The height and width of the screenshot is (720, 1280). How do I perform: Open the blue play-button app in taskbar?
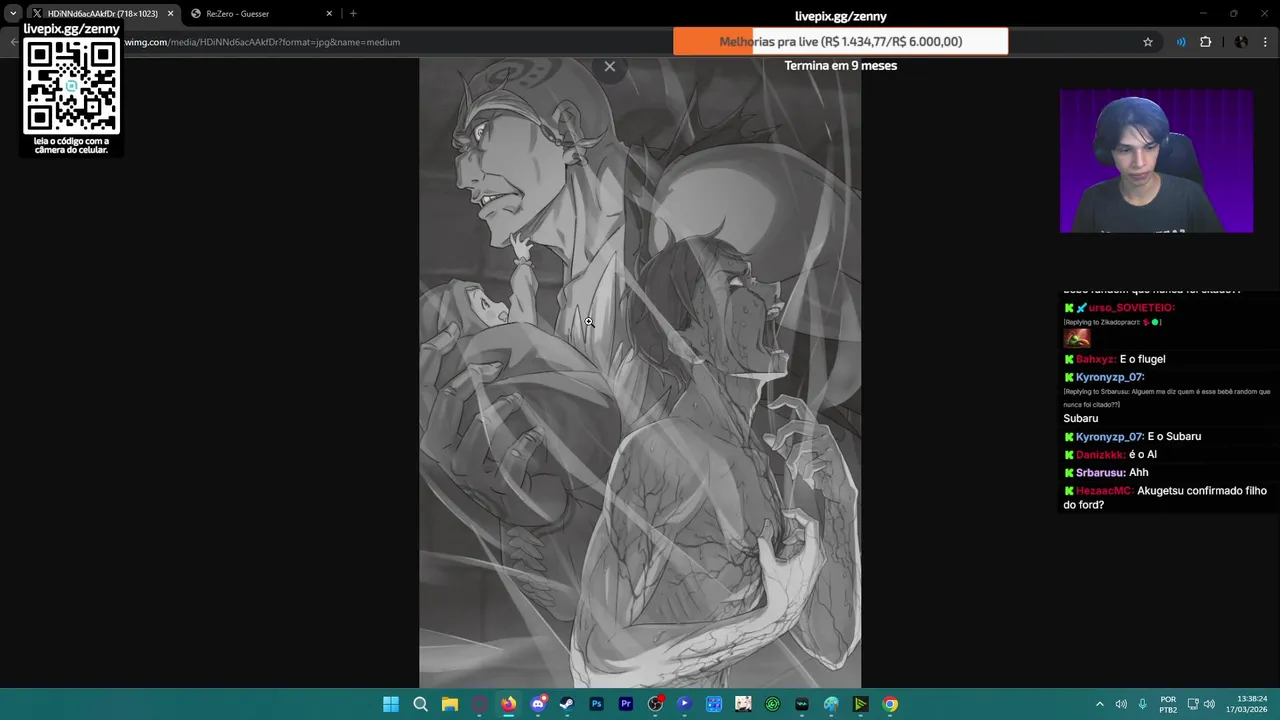tap(684, 704)
